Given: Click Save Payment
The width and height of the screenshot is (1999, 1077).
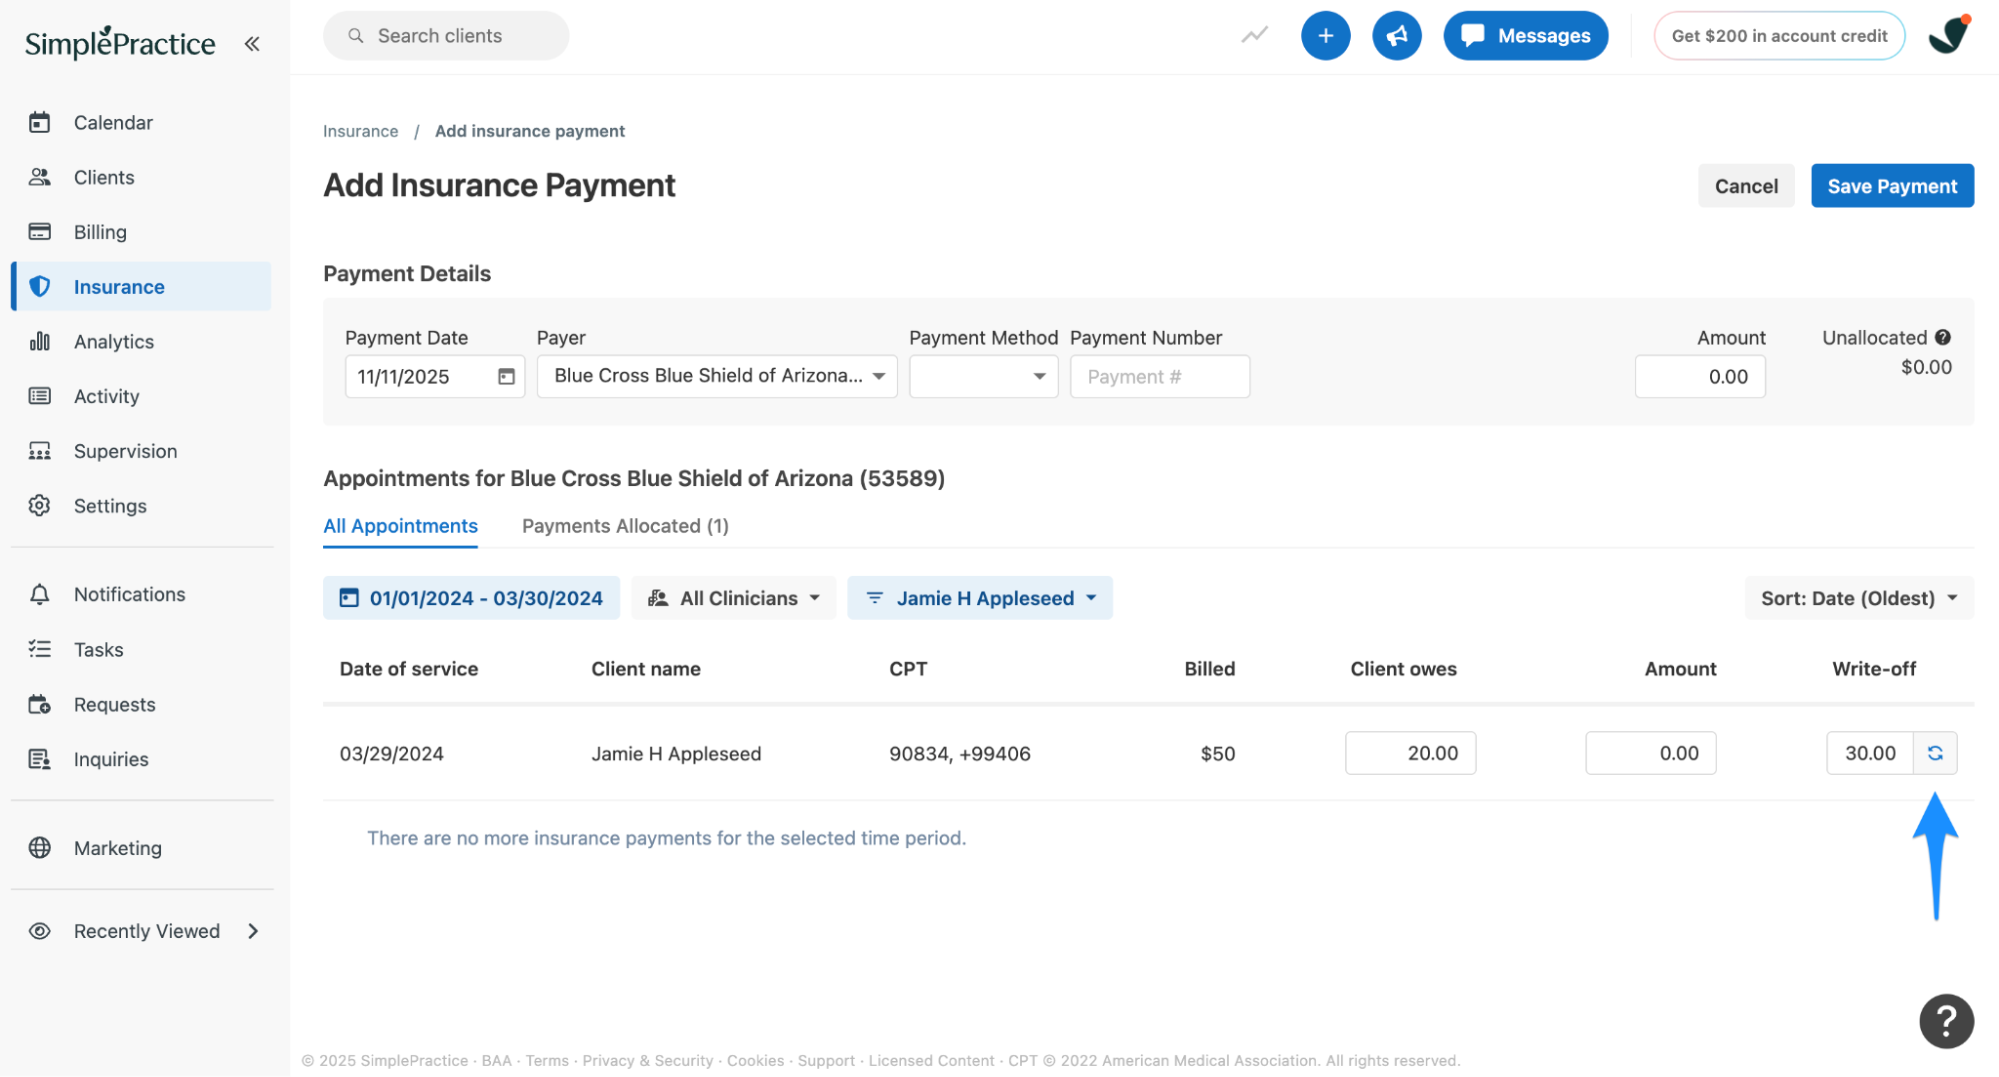Looking at the screenshot, I should pyautogui.click(x=1892, y=186).
